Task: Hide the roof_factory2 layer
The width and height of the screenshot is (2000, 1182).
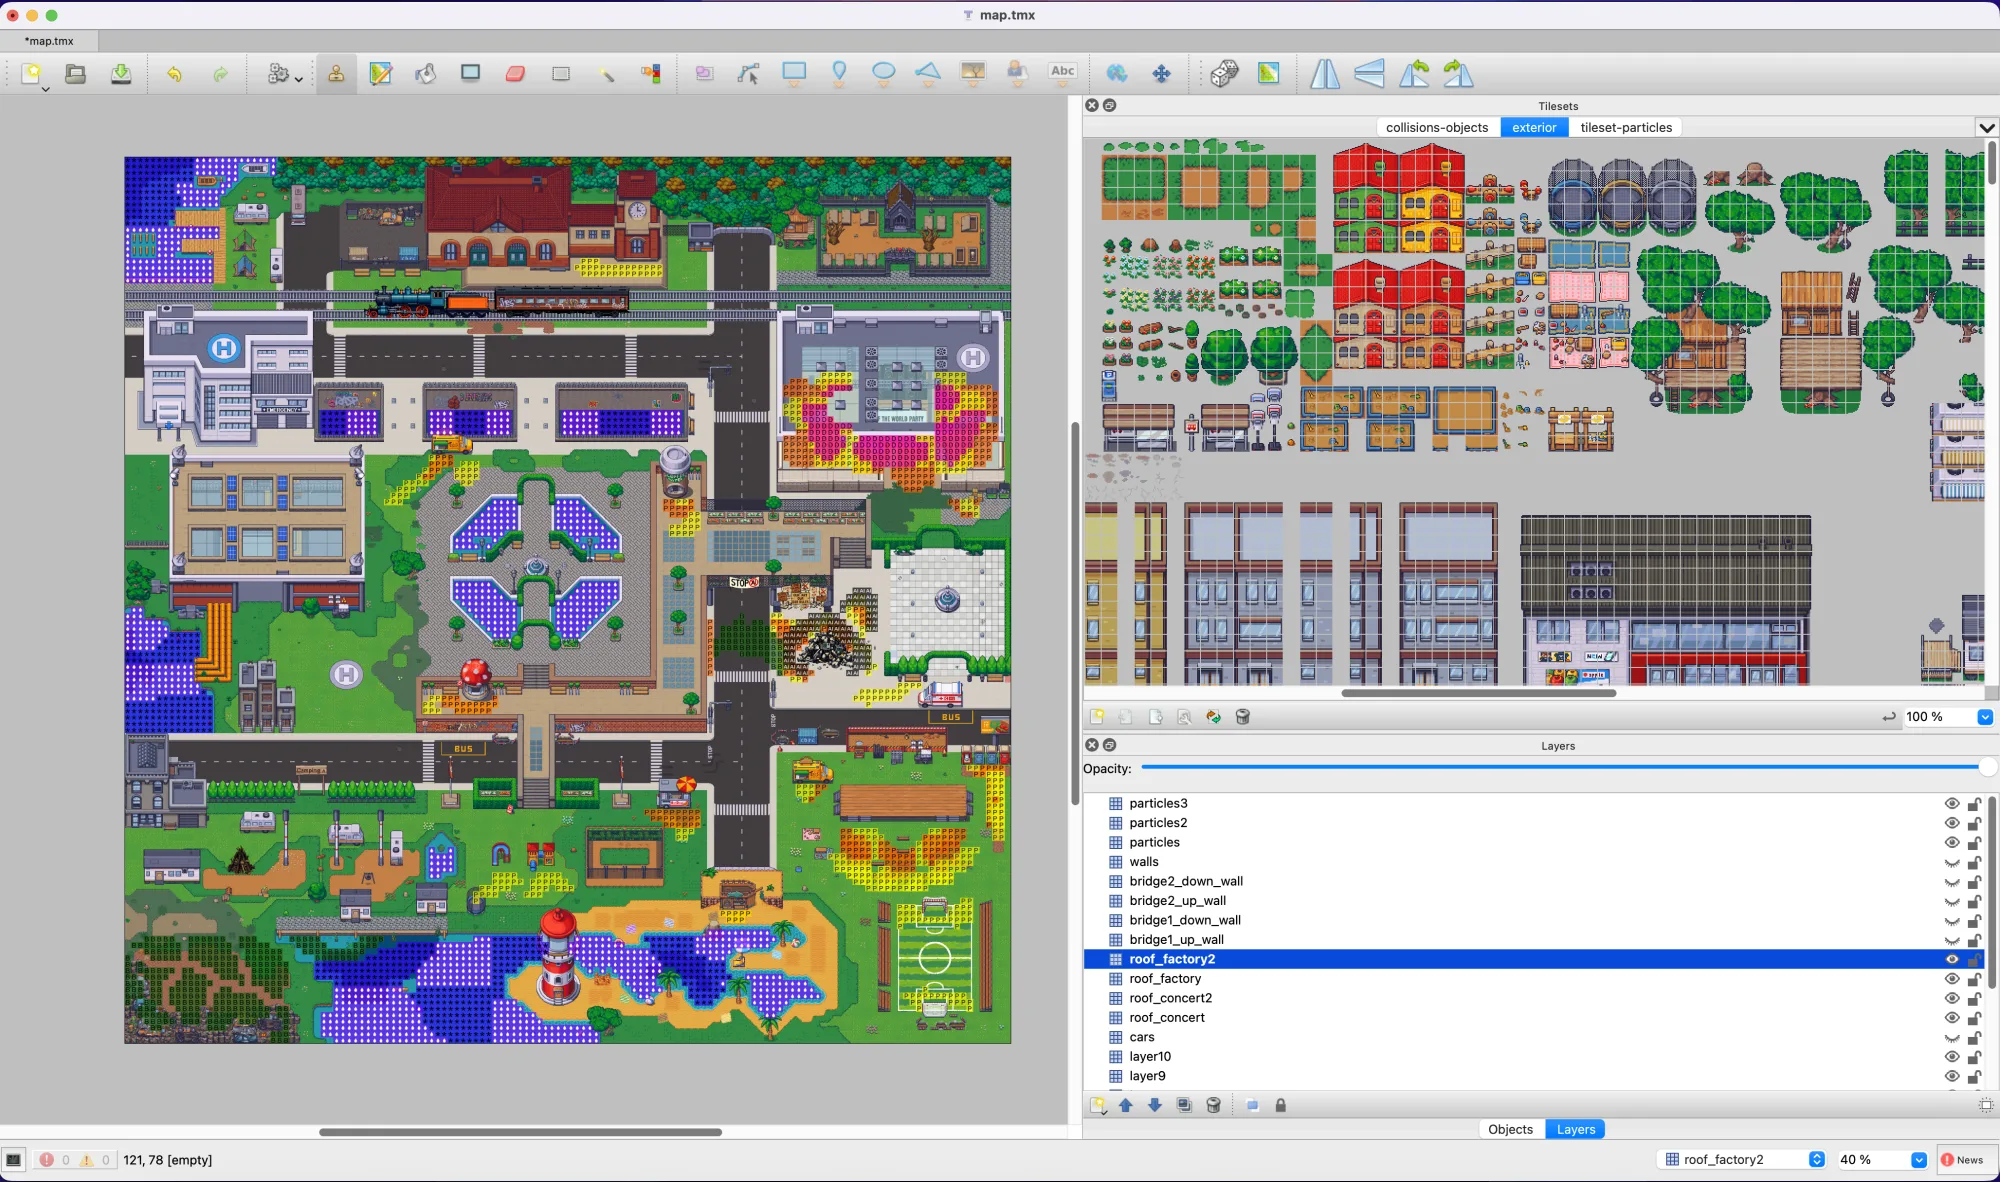Action: 1952,958
